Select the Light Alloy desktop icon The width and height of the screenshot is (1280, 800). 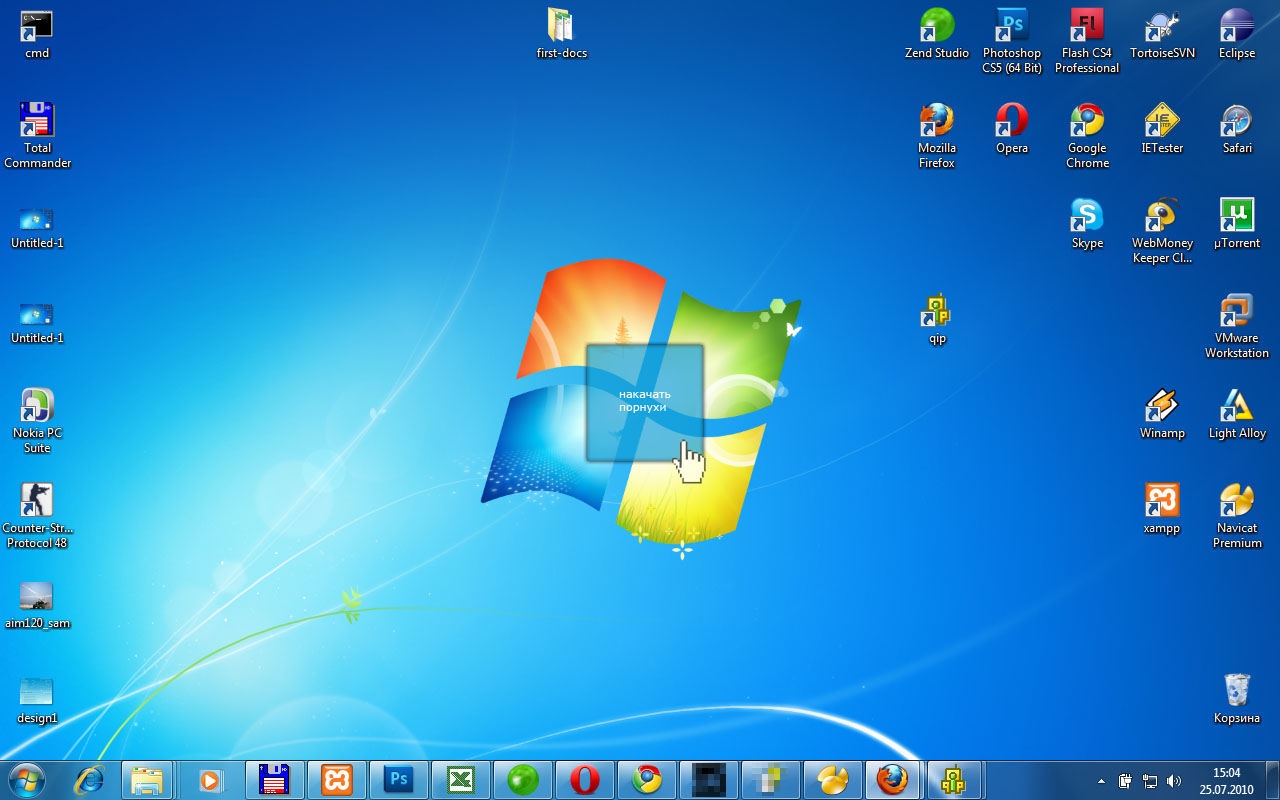point(1237,414)
